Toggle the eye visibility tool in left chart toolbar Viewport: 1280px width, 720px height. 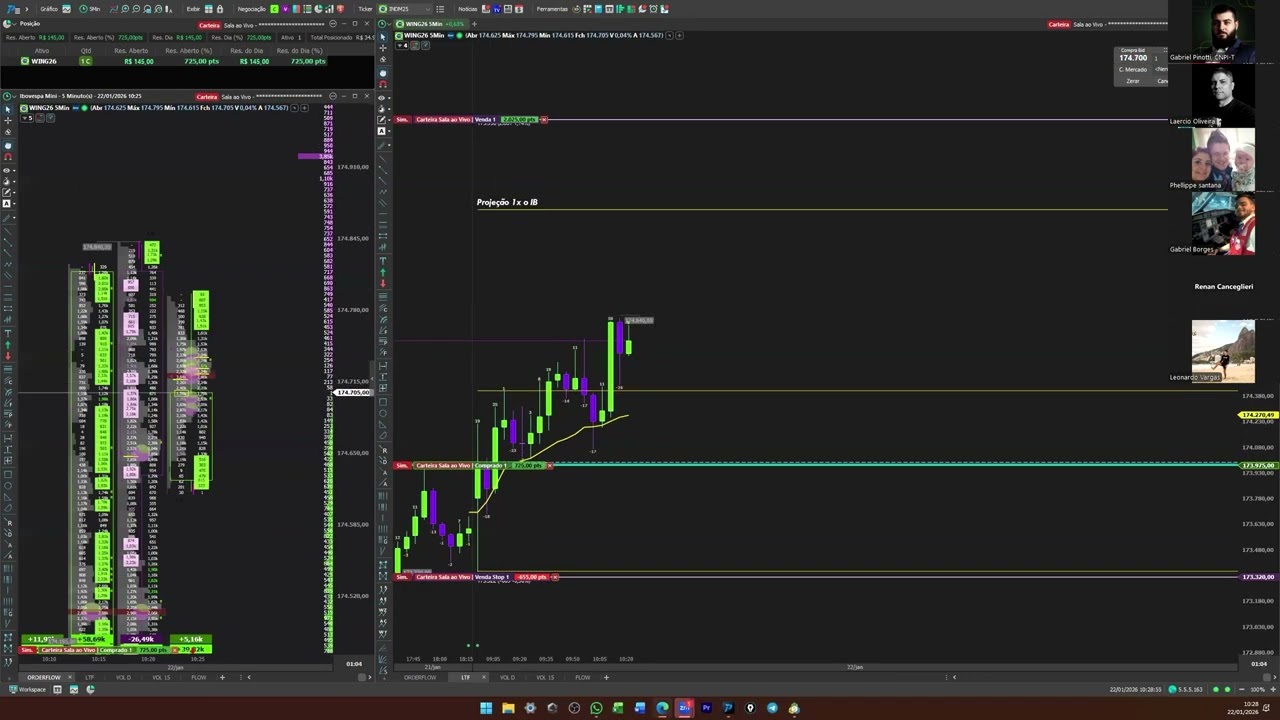coord(7,170)
